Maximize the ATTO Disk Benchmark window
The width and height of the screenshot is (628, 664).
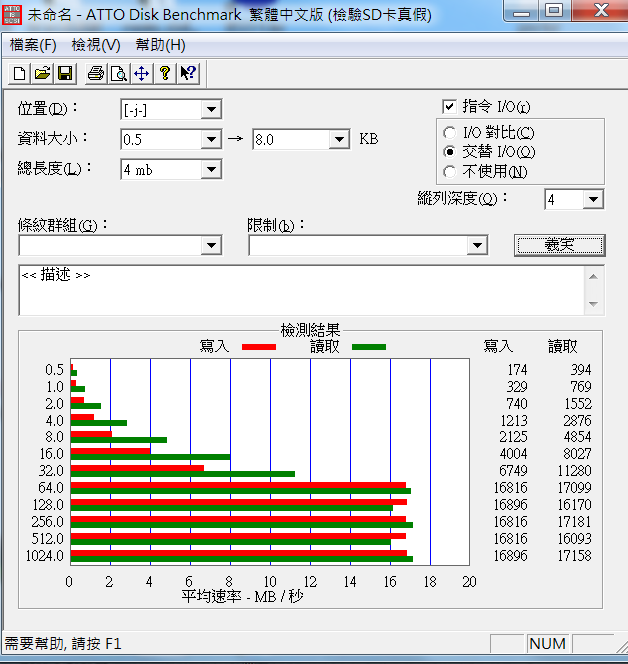(x=554, y=11)
